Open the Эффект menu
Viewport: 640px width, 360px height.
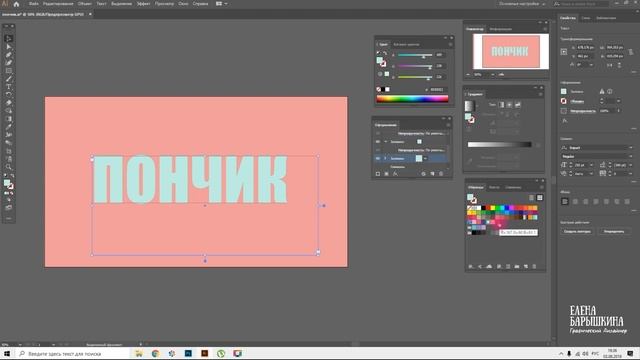[x=143, y=4]
